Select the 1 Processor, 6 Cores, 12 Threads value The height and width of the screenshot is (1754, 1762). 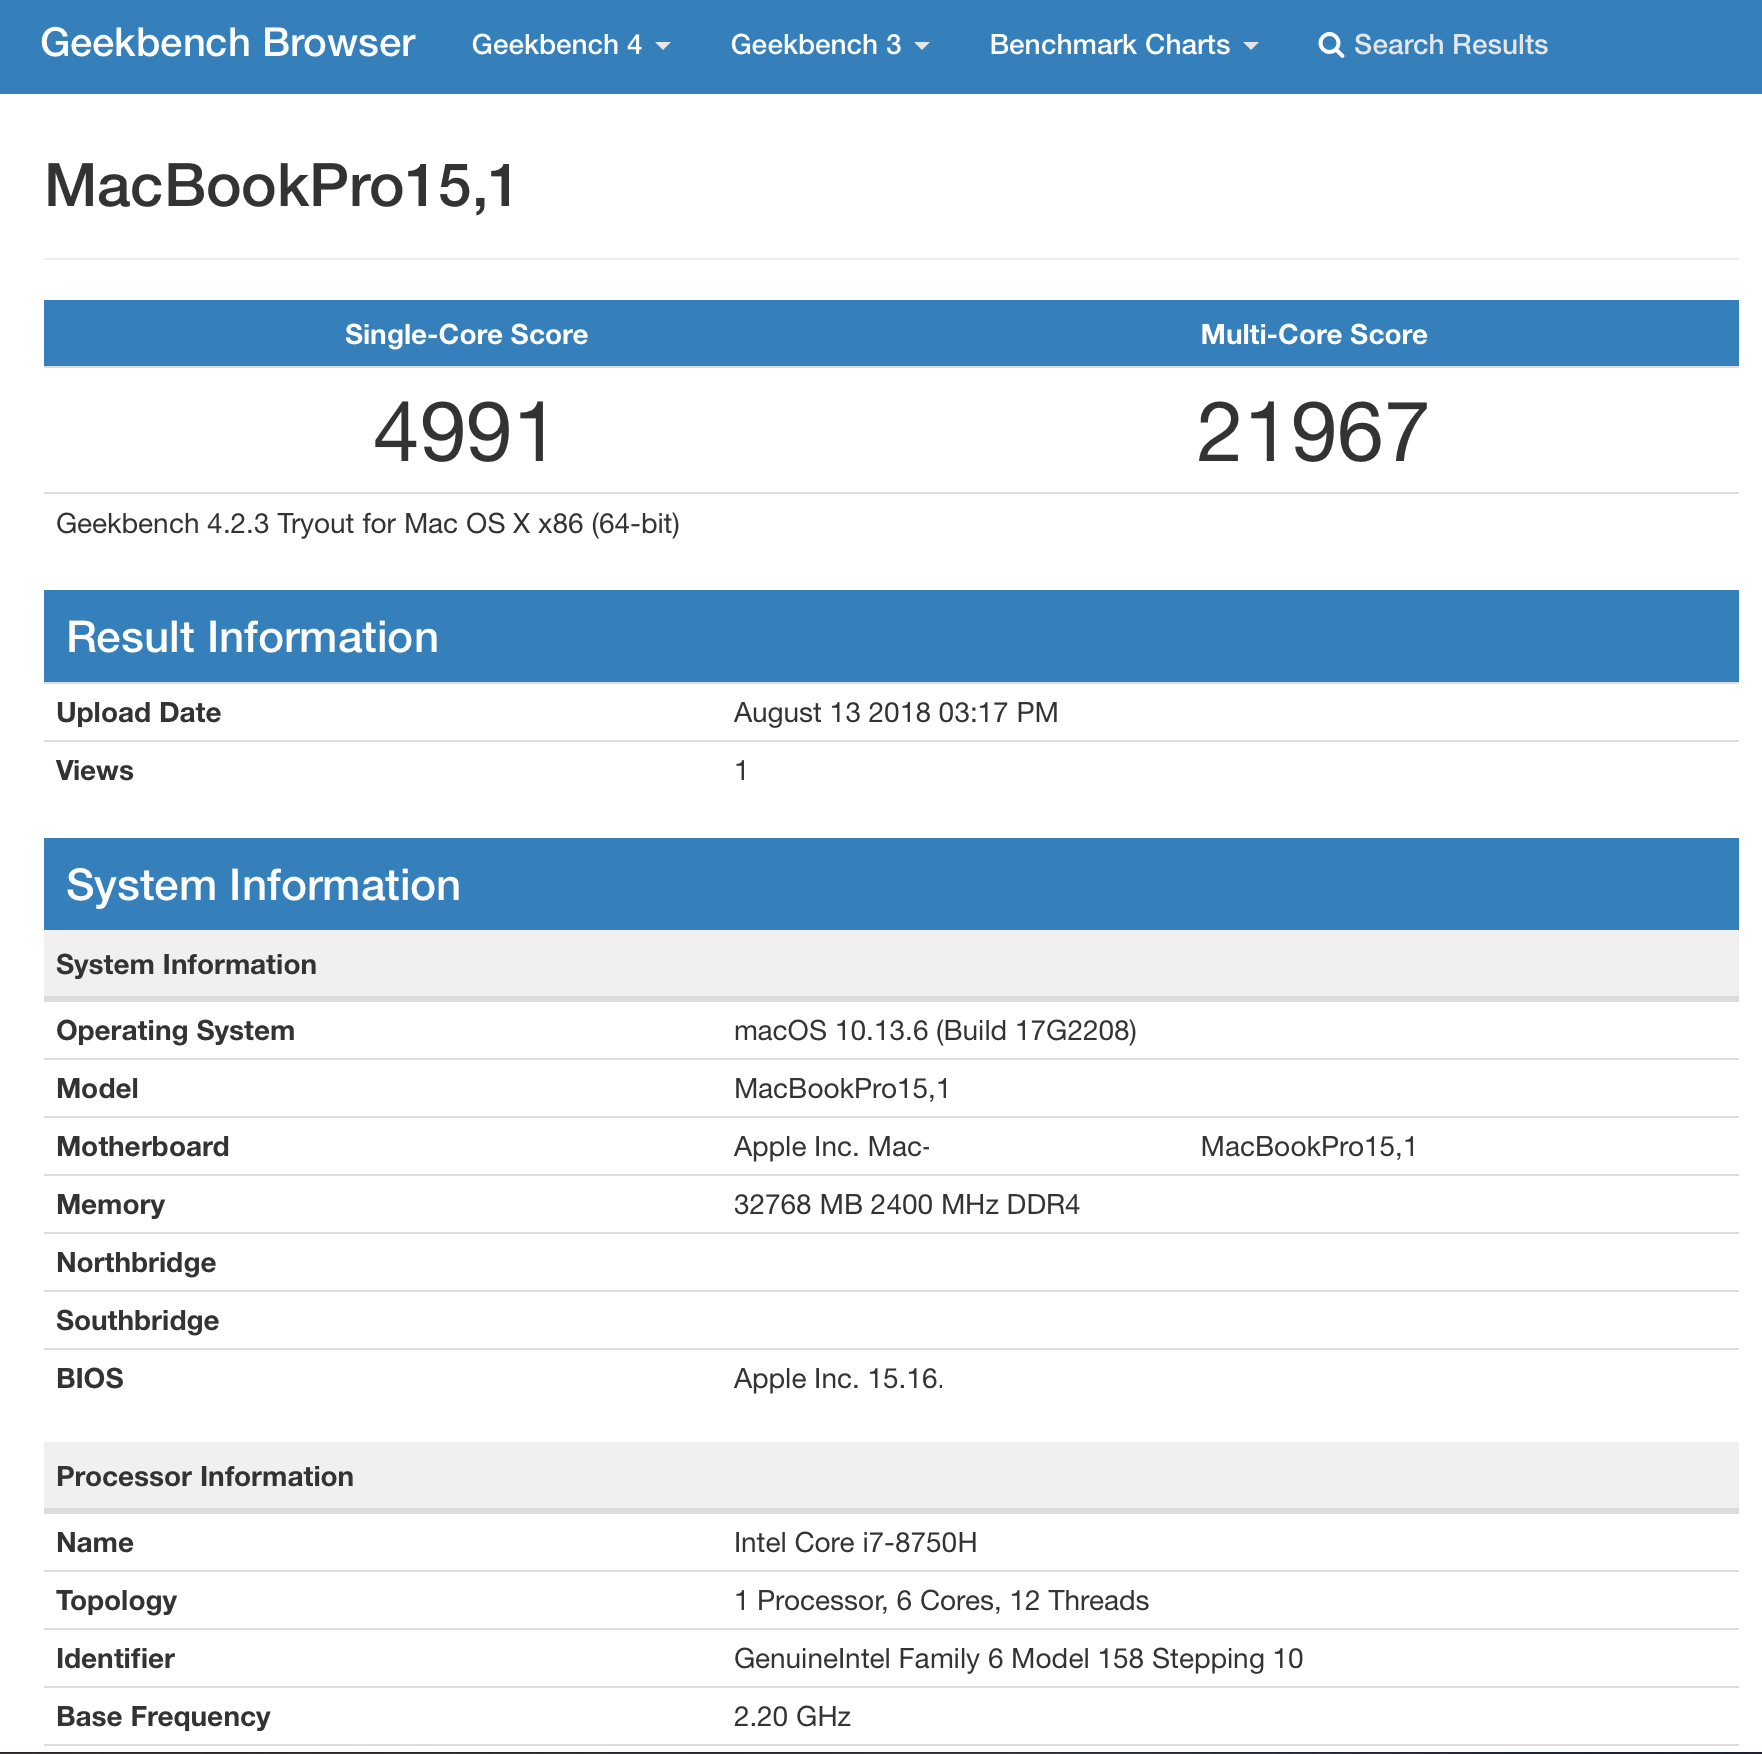[941, 1600]
